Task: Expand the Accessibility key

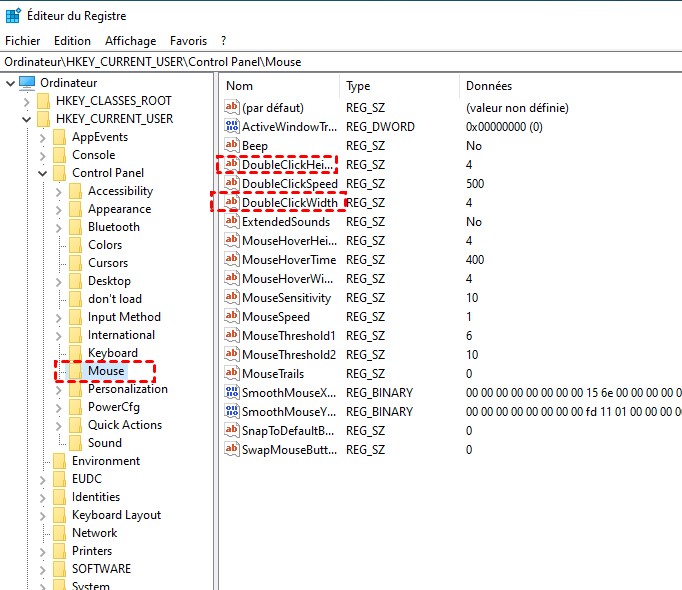Action: coord(59,192)
